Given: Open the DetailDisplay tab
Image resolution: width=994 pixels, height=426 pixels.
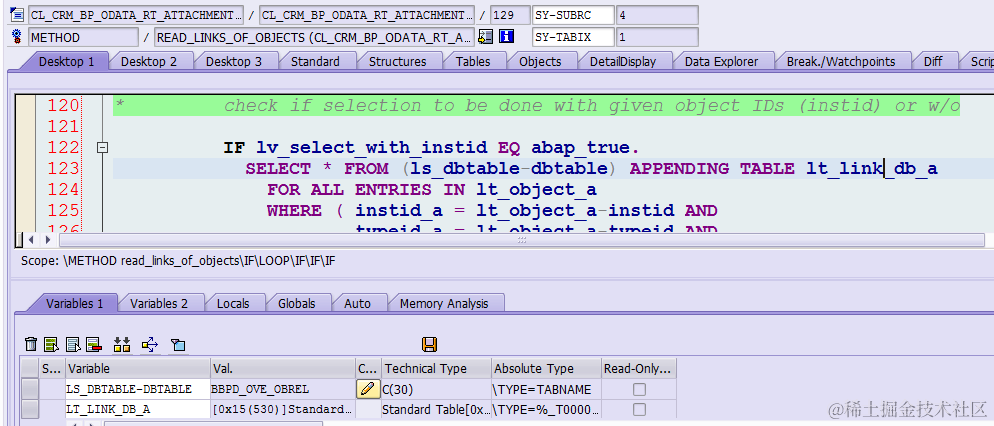Looking at the screenshot, I should pos(623,61).
